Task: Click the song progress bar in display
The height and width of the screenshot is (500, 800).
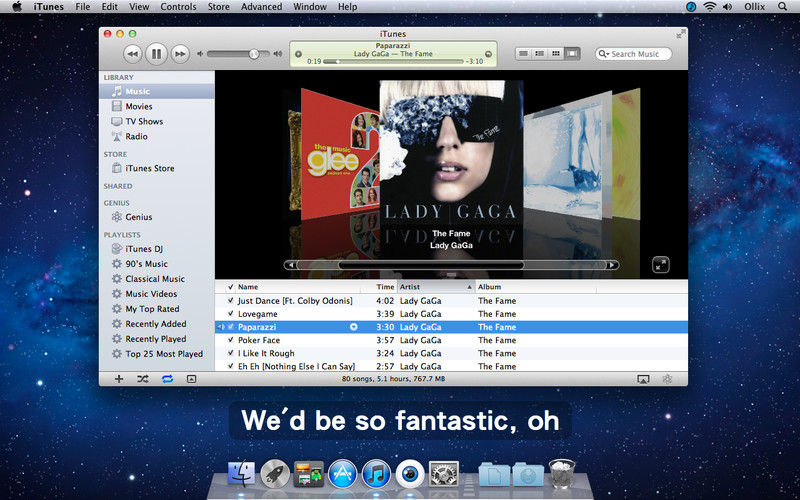Action: (393, 62)
